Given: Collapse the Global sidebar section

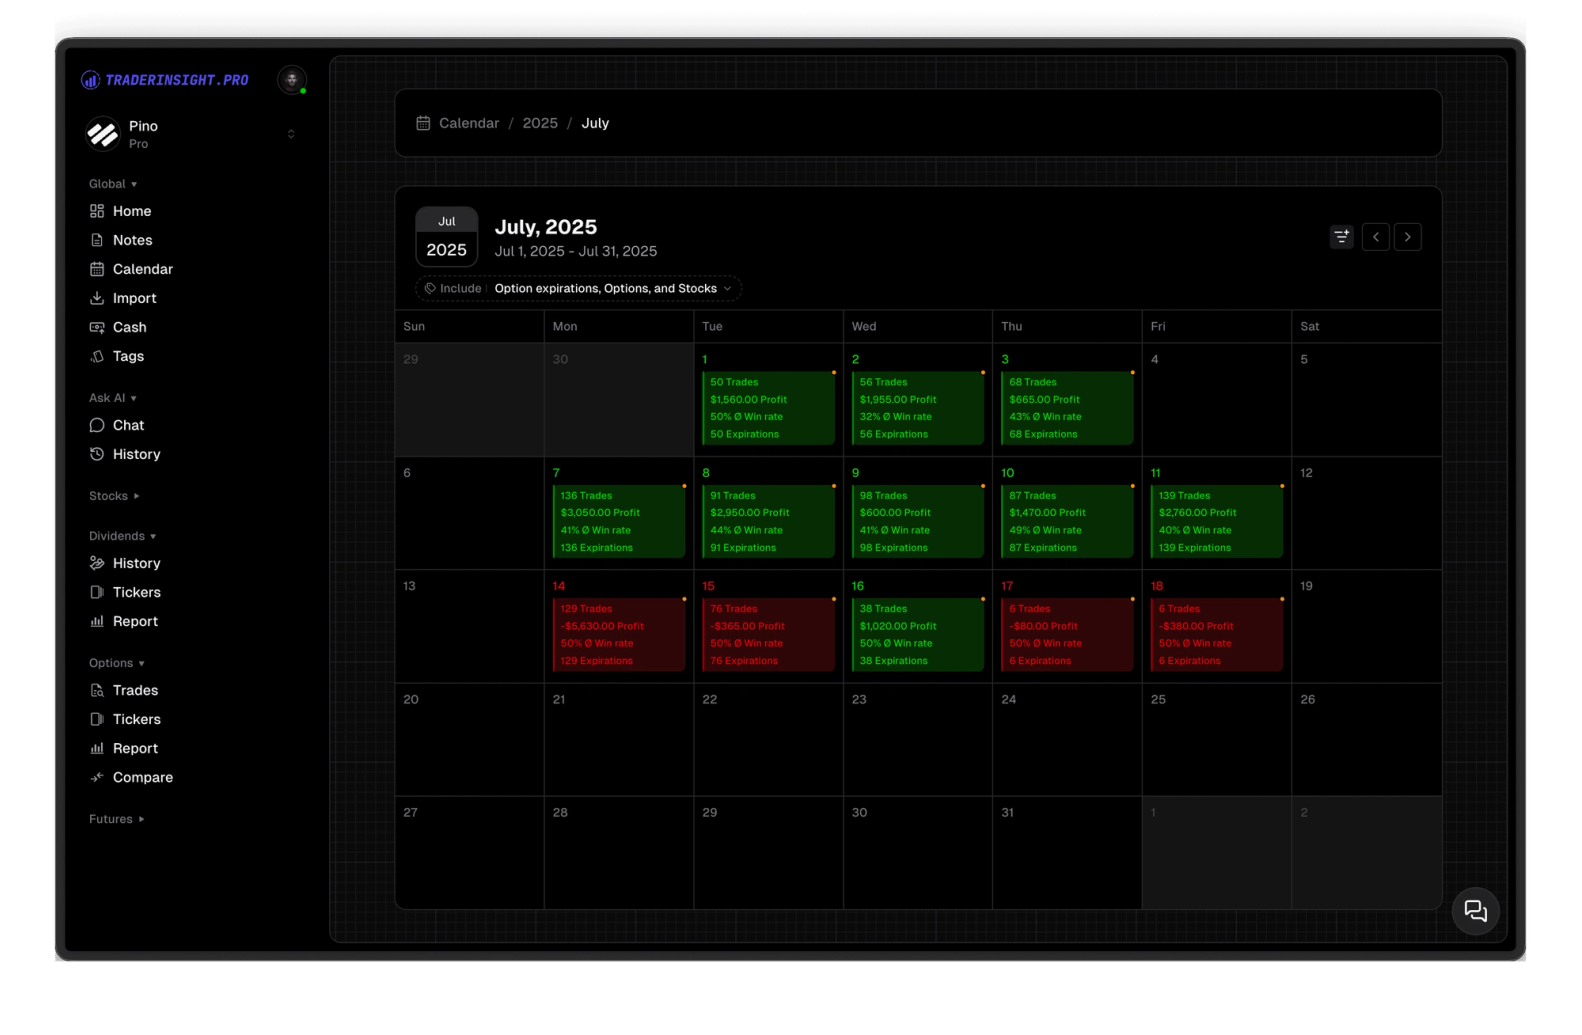Looking at the screenshot, I should pos(113,184).
